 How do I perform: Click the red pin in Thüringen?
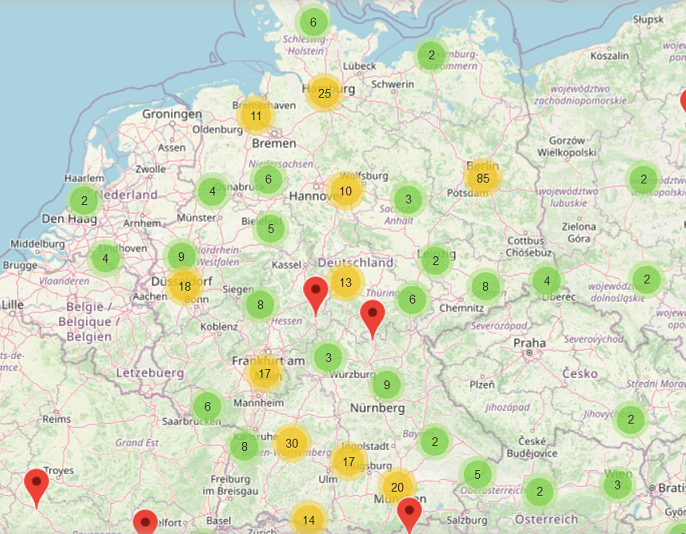pos(373,317)
